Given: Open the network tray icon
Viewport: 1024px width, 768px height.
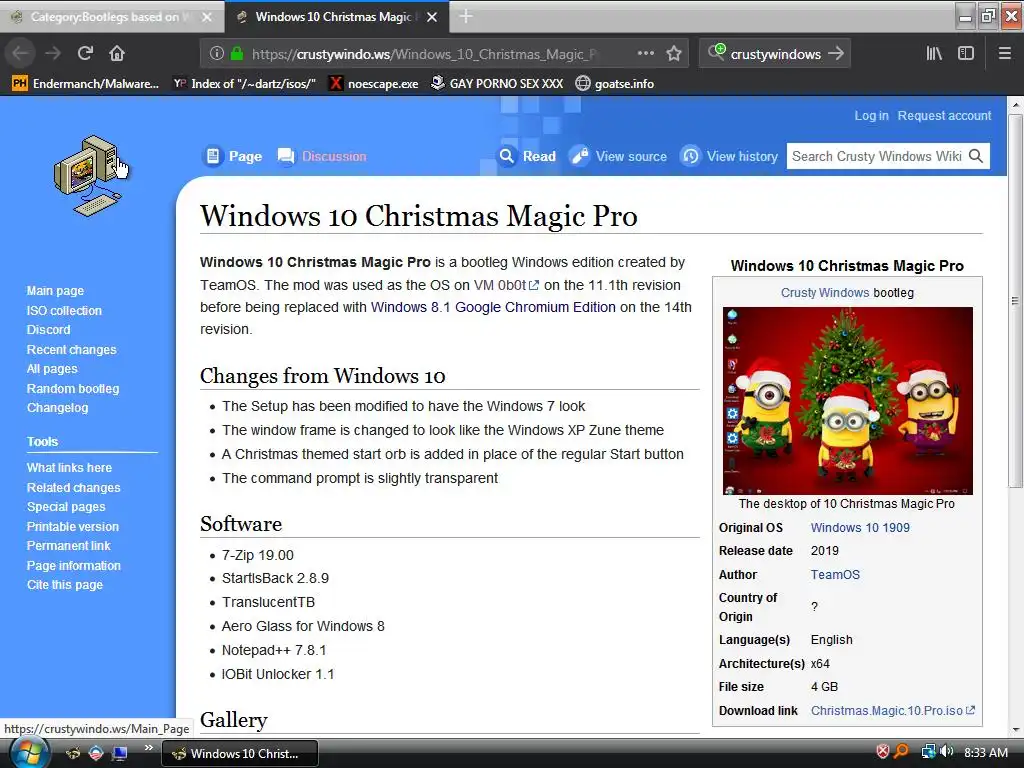Looking at the screenshot, I should point(927,752).
